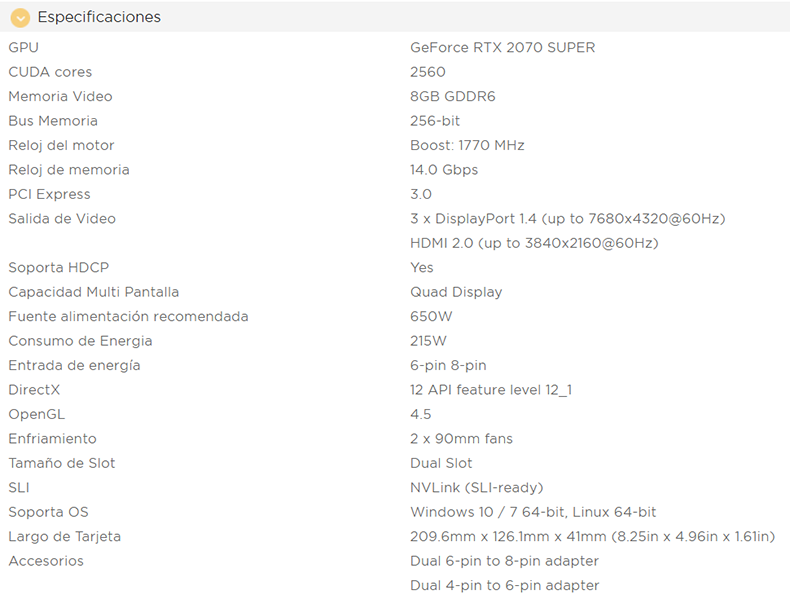
Task: Select the GPU label row
Action: tap(24, 47)
